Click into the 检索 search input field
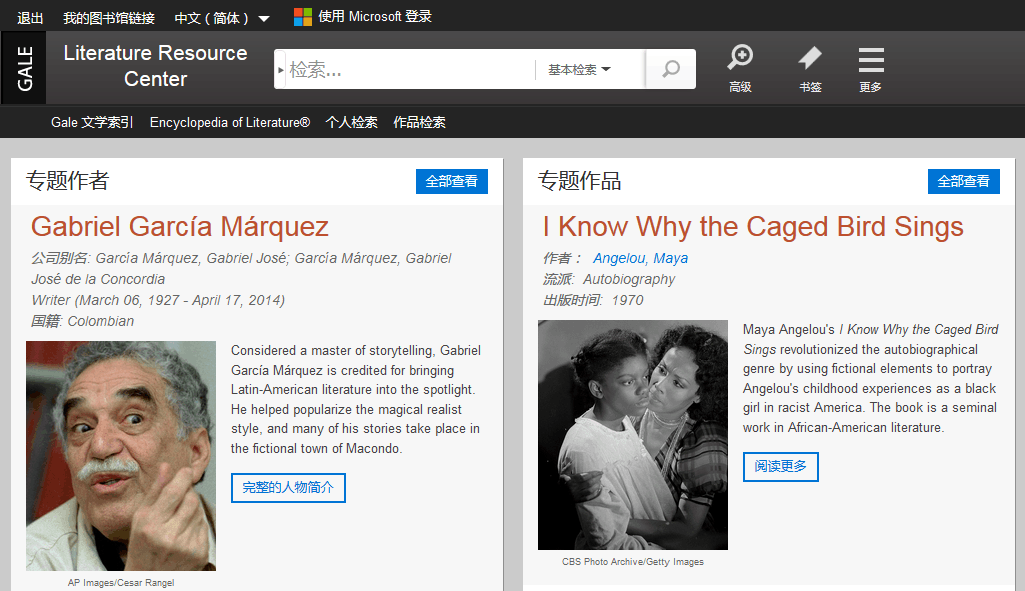 click(x=410, y=70)
